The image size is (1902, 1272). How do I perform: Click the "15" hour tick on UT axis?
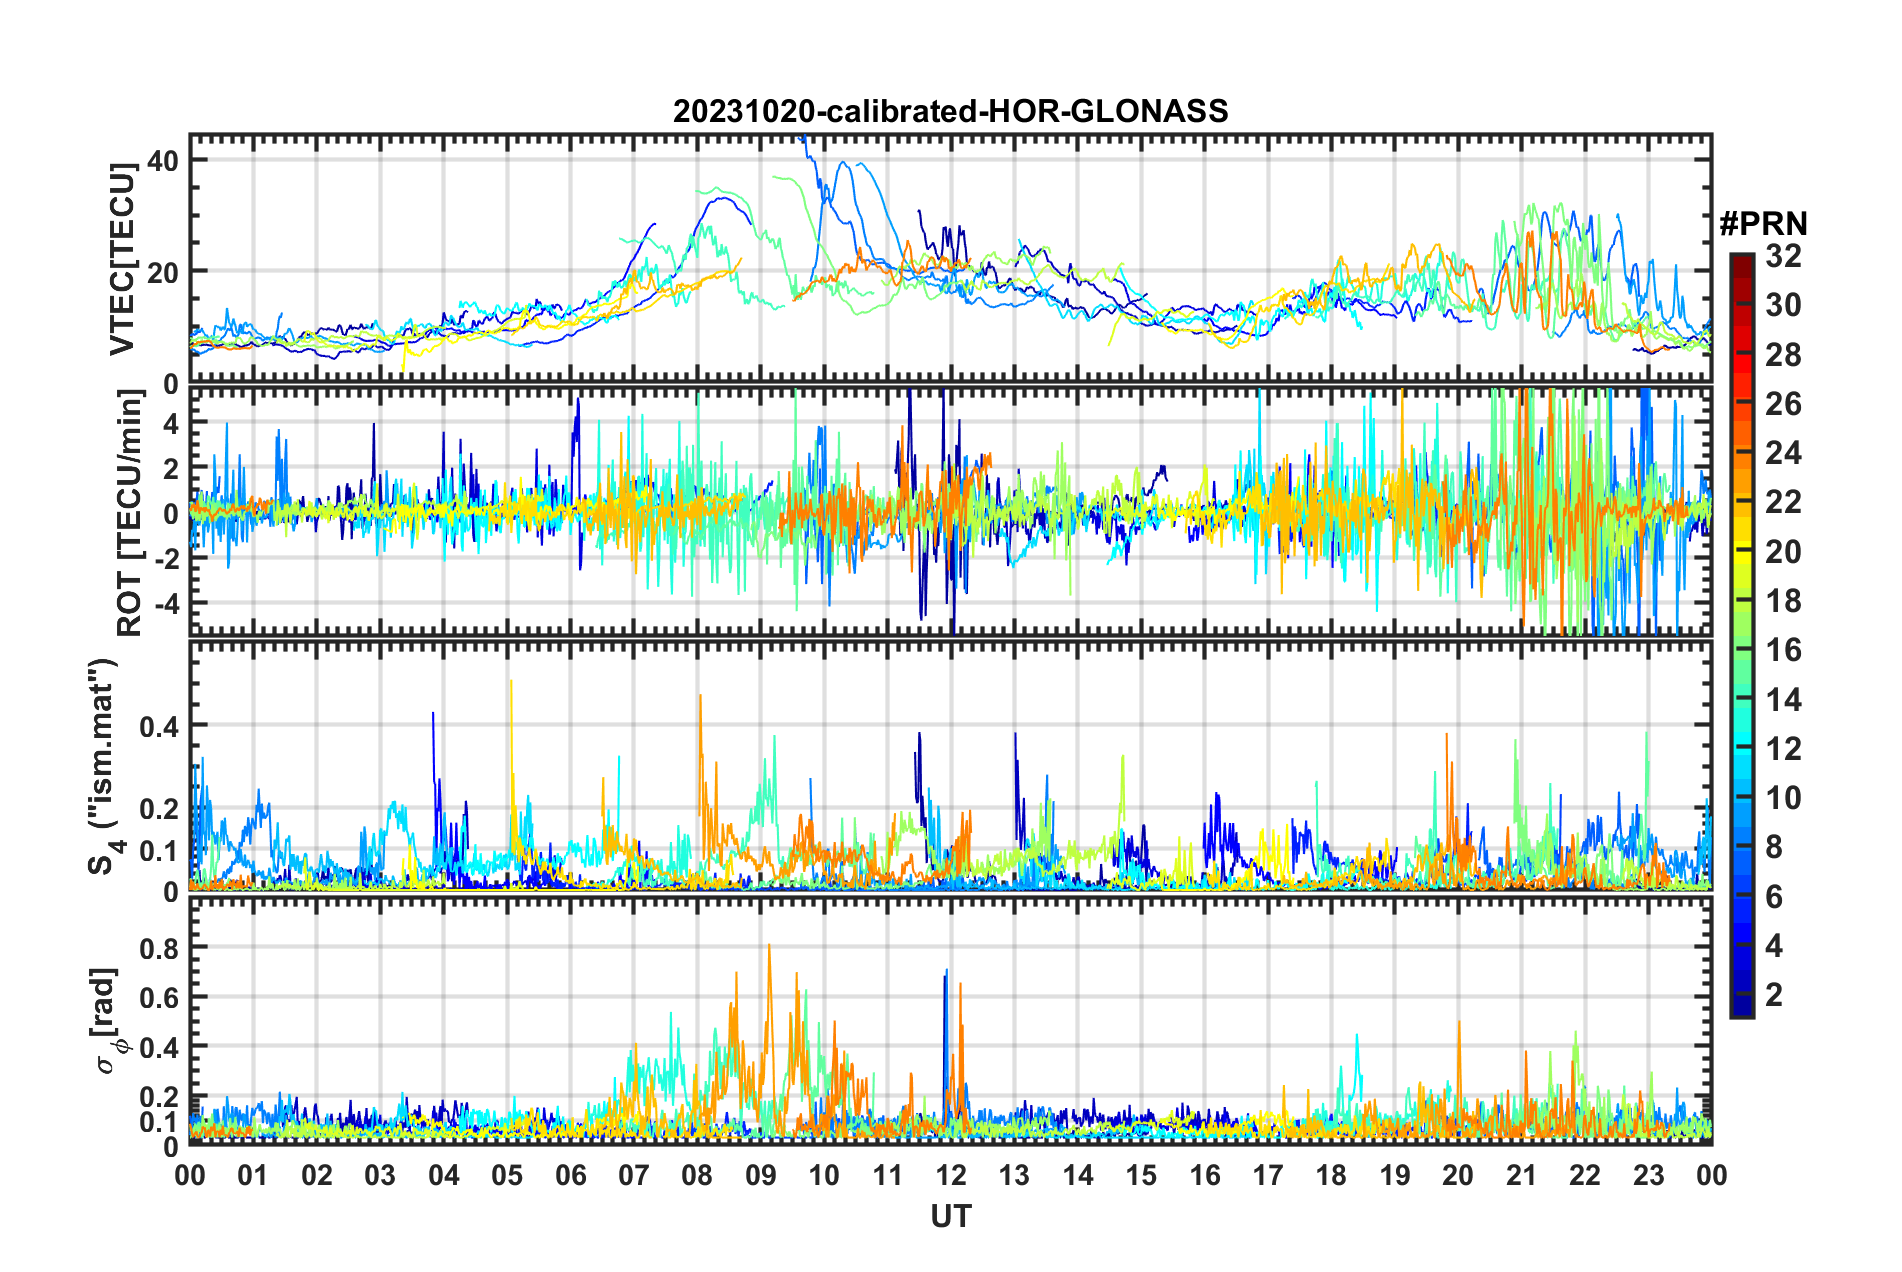[x=1141, y=1175]
